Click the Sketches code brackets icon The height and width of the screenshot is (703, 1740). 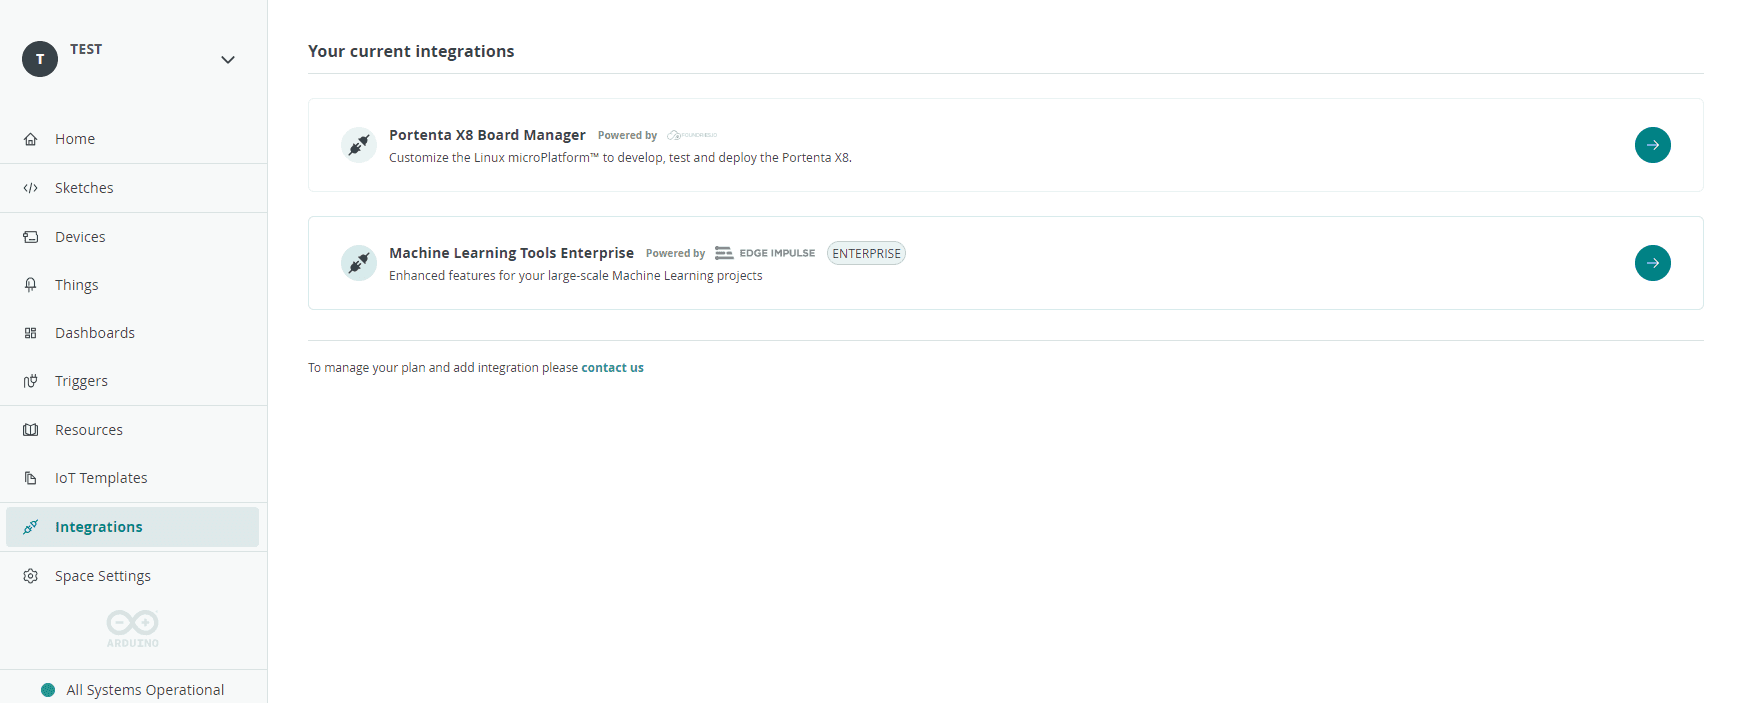click(x=31, y=188)
